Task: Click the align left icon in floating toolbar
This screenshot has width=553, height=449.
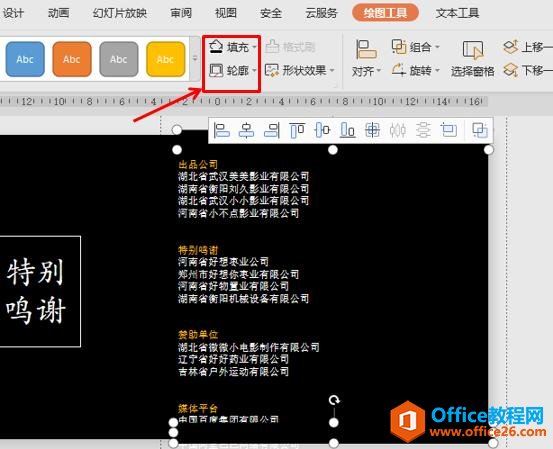Action: coord(221,130)
